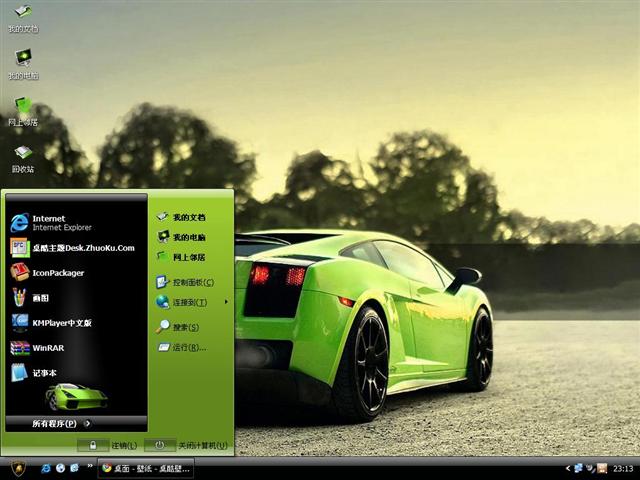The width and height of the screenshot is (640, 480).
Task: Expand hidden system tray icons arrow
Action: pyautogui.click(x=568, y=468)
